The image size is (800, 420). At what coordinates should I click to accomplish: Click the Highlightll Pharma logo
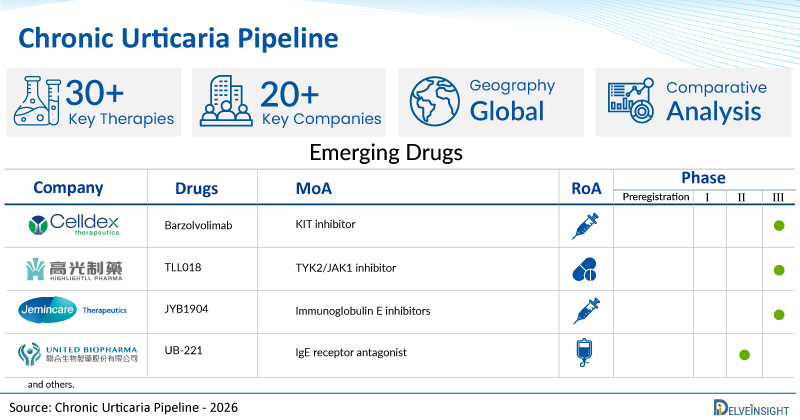pos(74,269)
